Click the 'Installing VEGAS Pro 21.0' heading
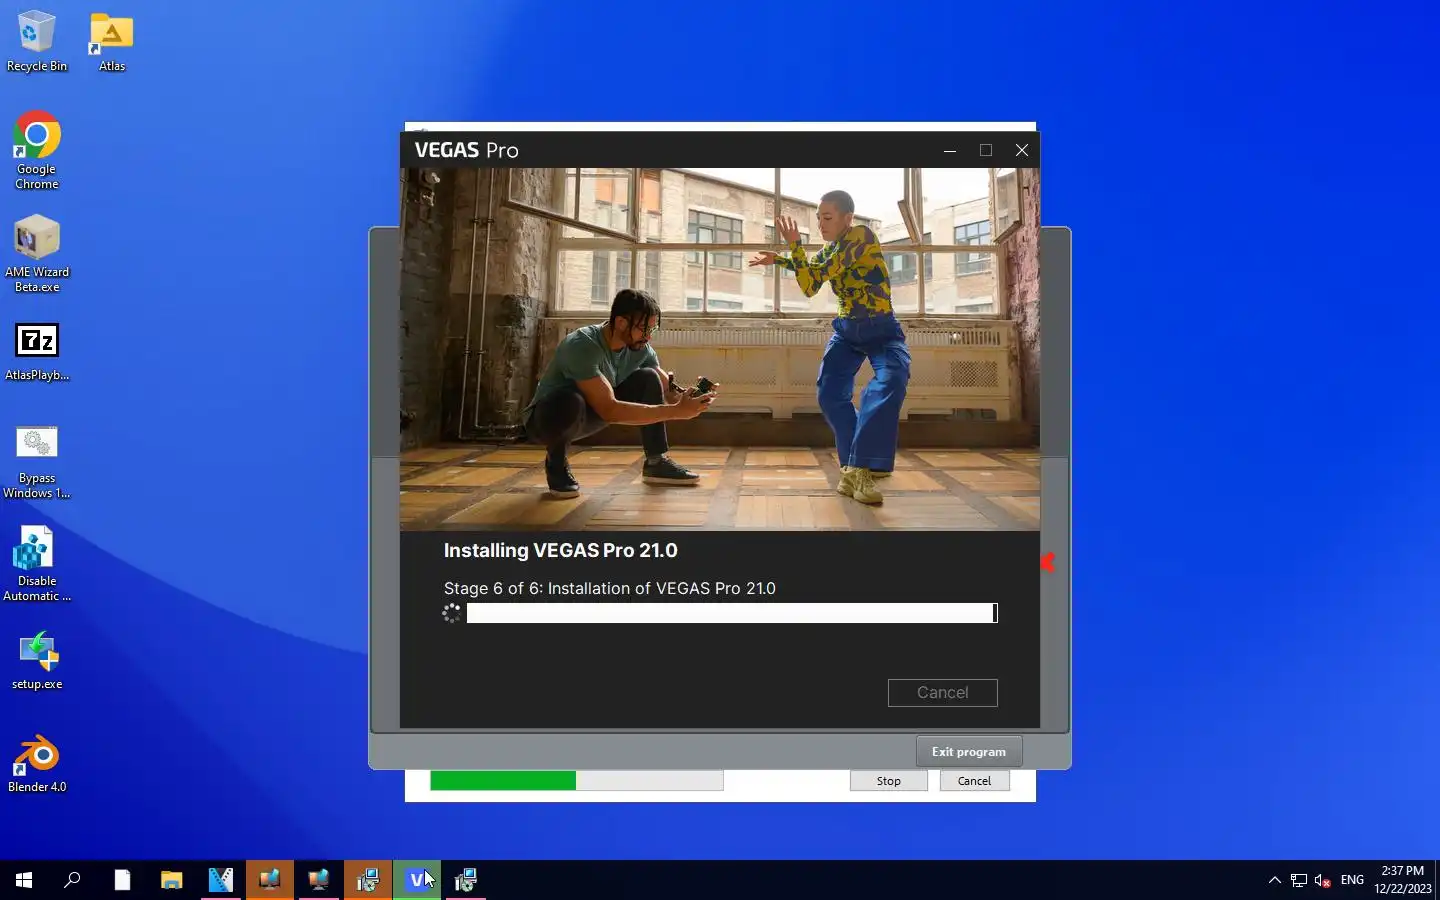This screenshot has height=900, width=1440. [x=560, y=550]
